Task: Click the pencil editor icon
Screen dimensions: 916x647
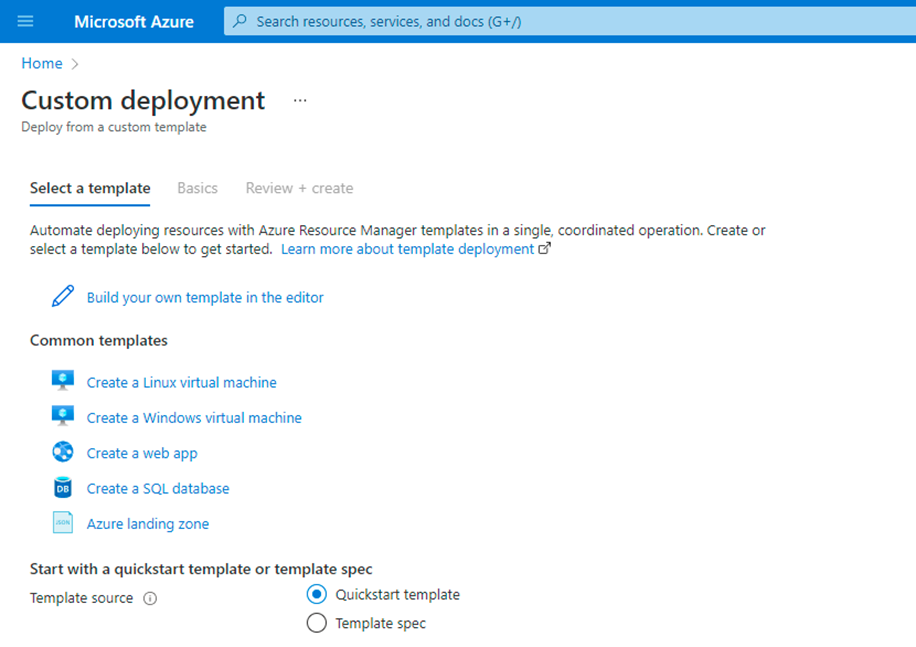Action: click(x=63, y=296)
